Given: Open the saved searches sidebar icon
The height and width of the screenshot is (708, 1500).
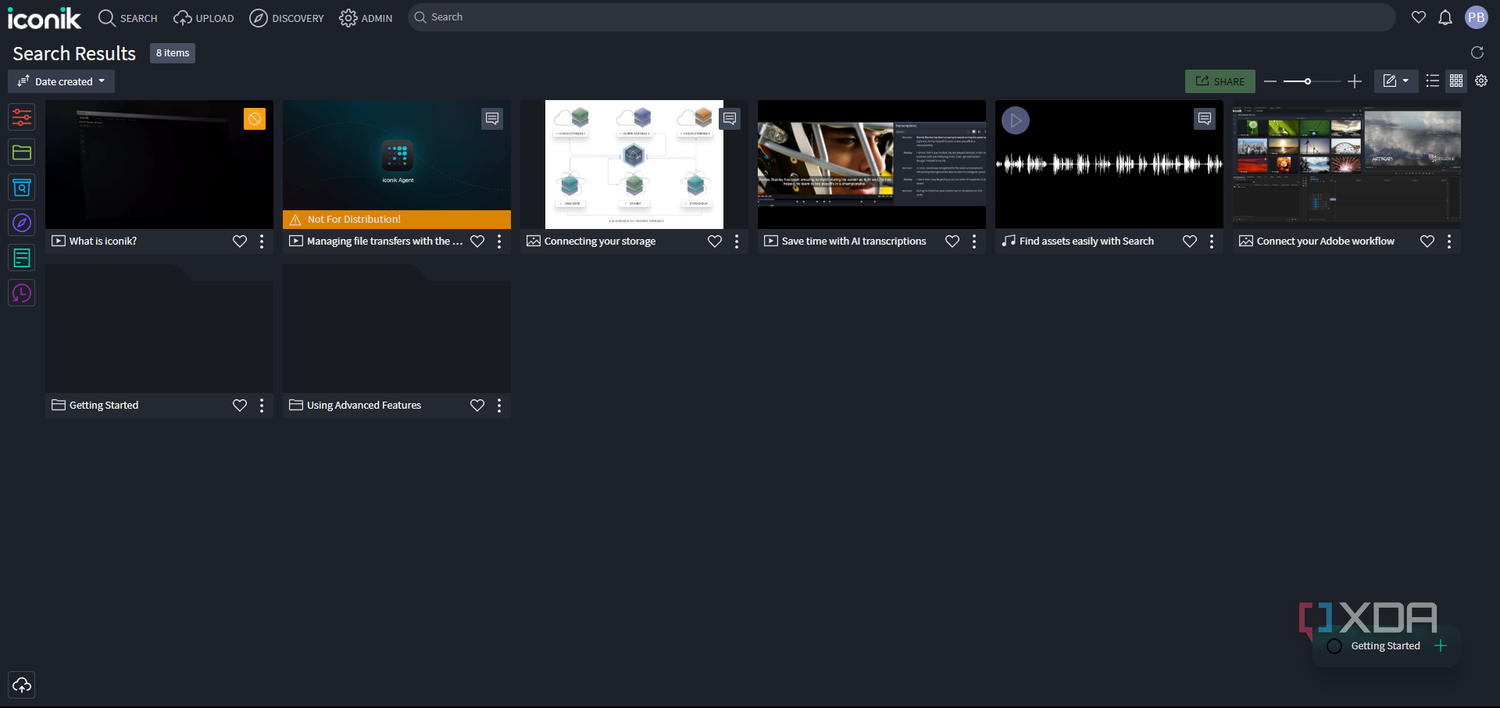Looking at the screenshot, I should pyautogui.click(x=22, y=187).
